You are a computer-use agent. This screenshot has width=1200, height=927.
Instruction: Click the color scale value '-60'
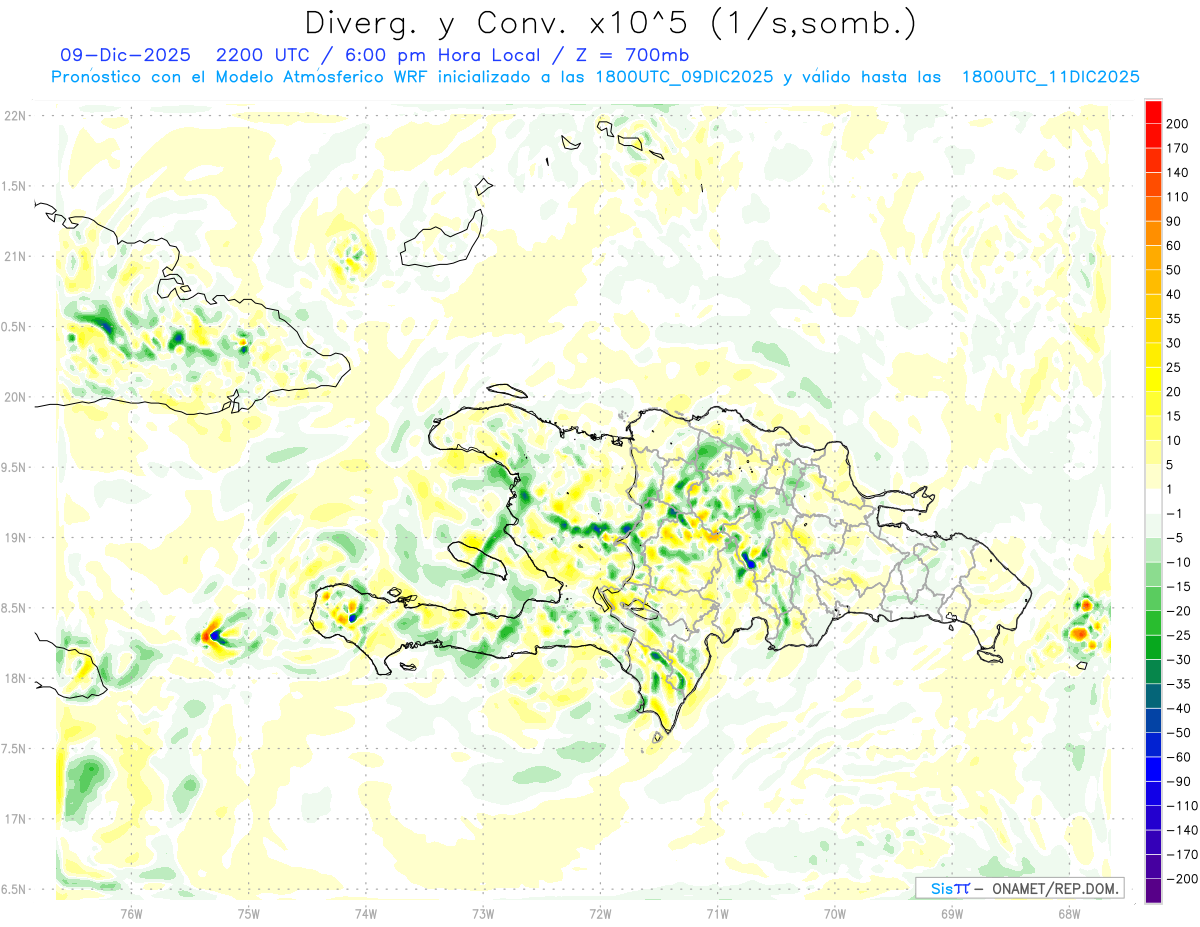[1178, 757]
